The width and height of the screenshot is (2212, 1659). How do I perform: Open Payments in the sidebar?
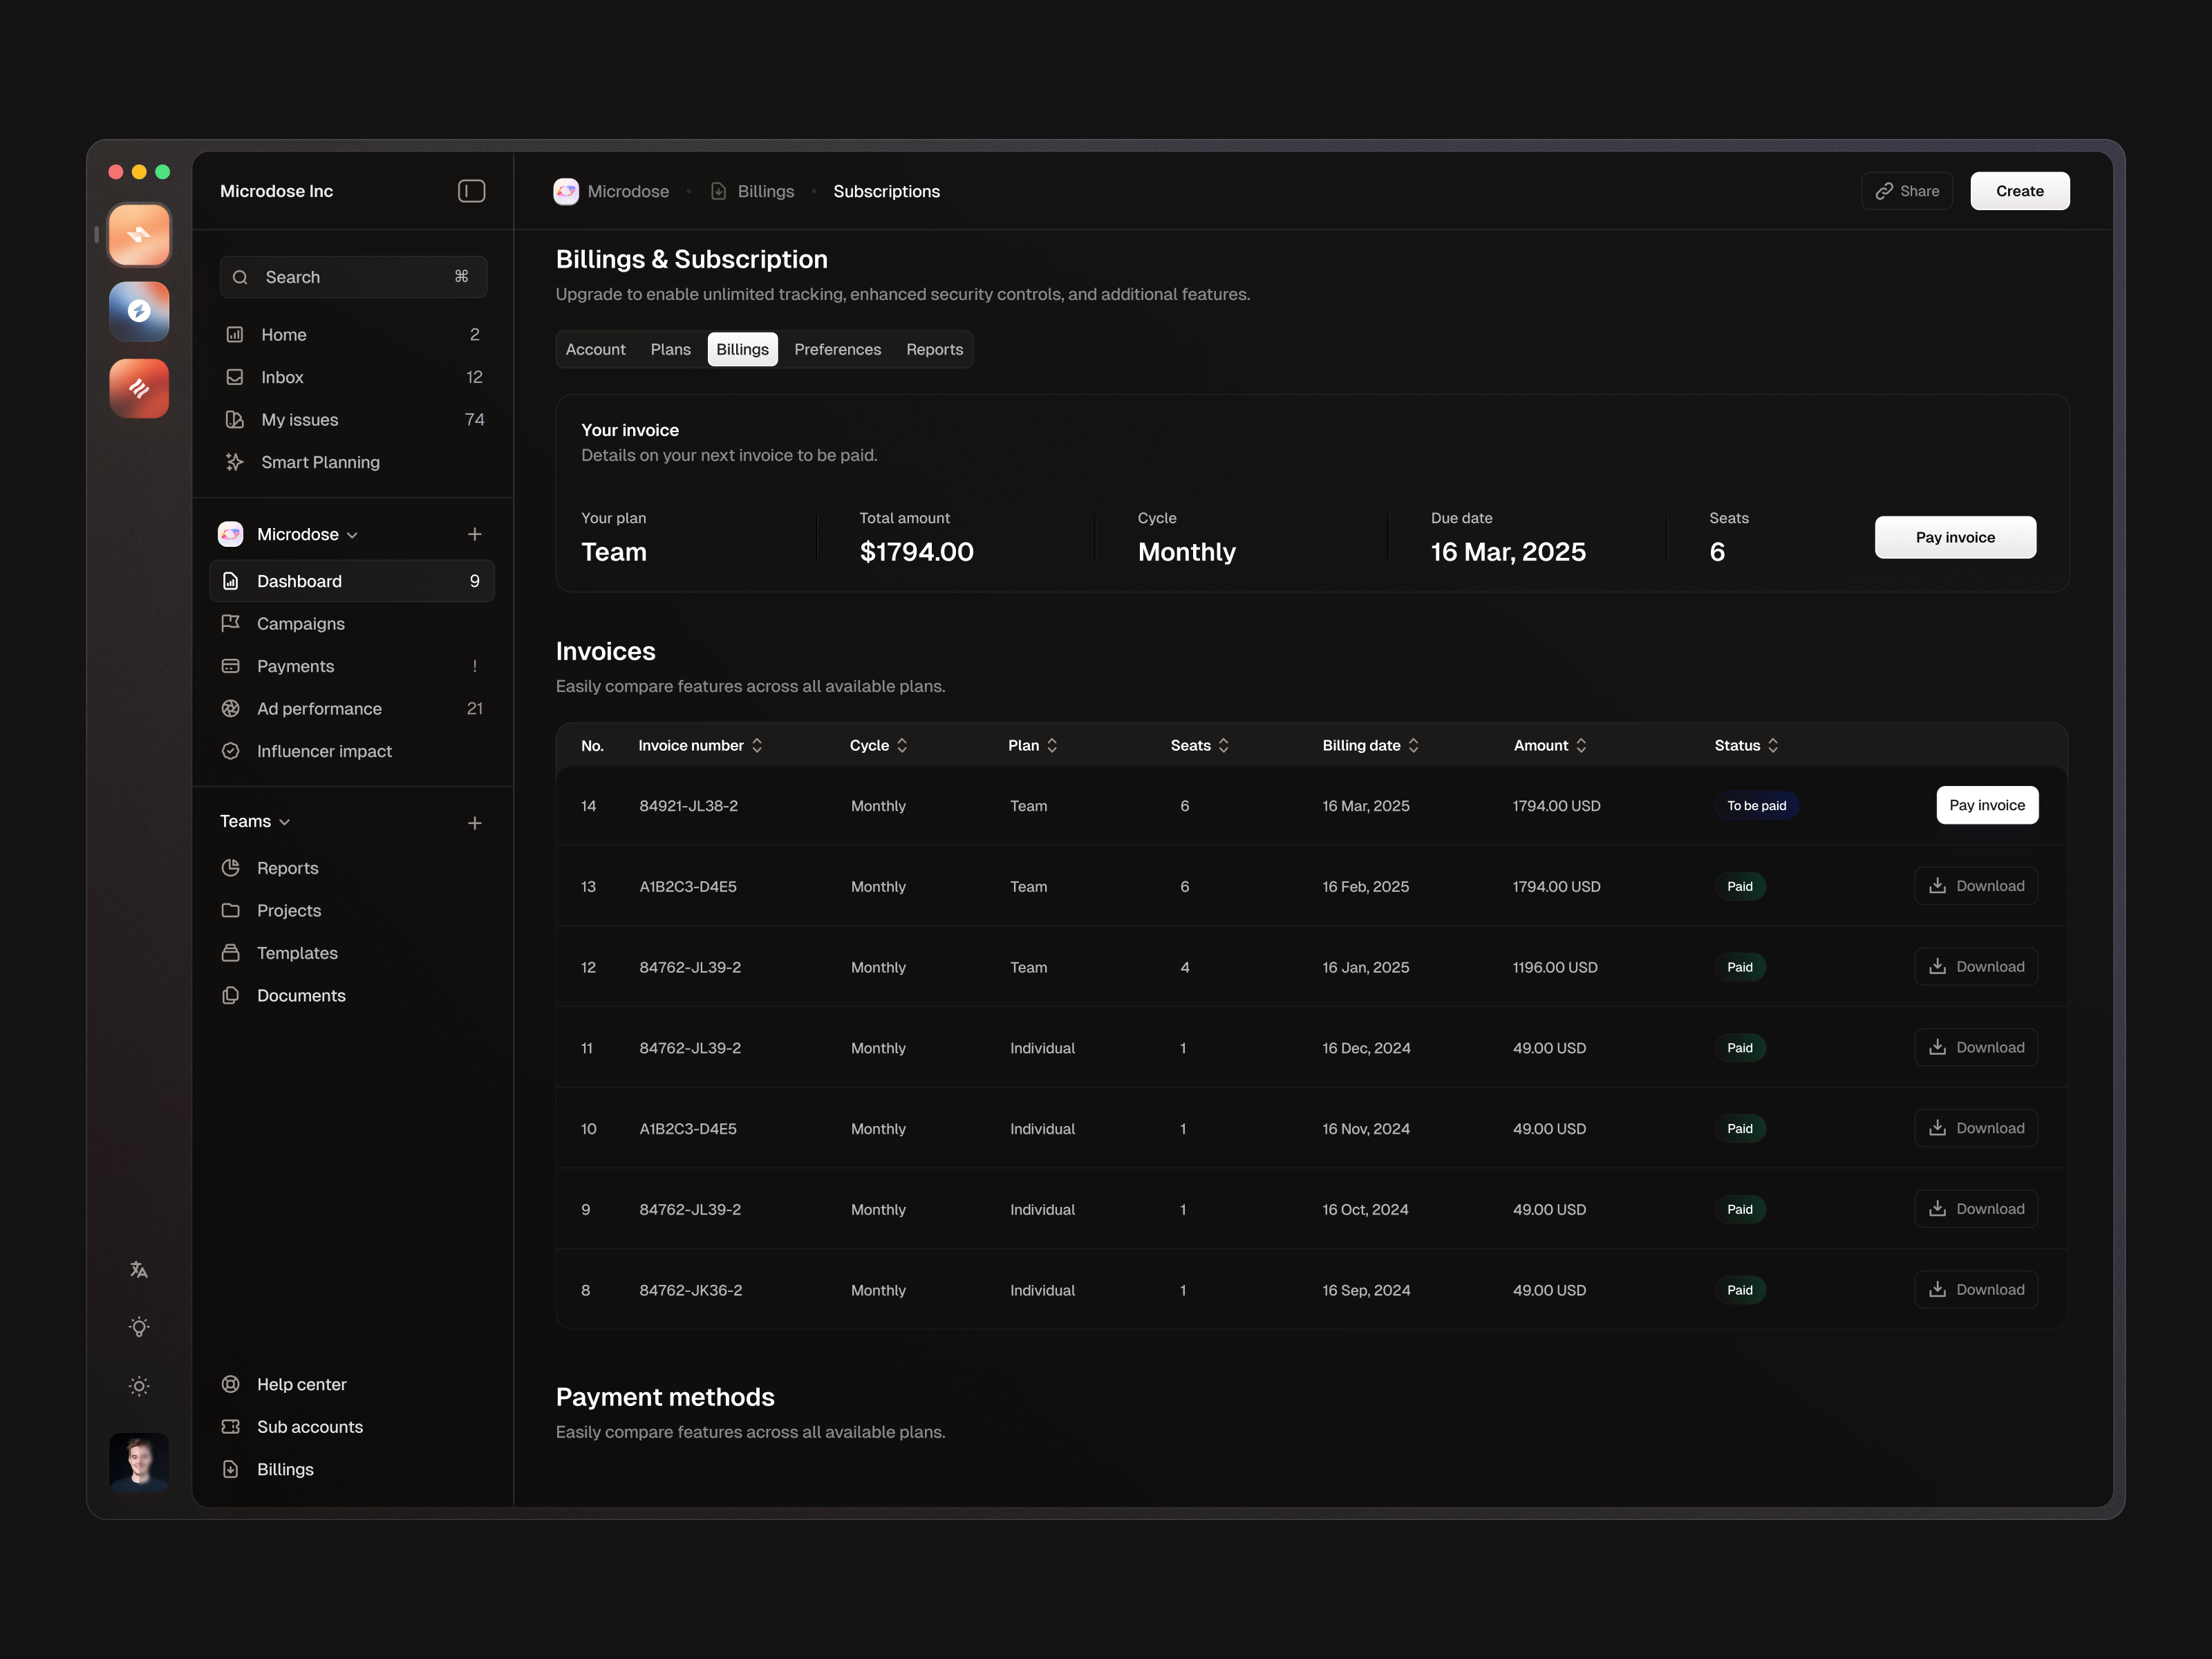[x=352, y=666]
